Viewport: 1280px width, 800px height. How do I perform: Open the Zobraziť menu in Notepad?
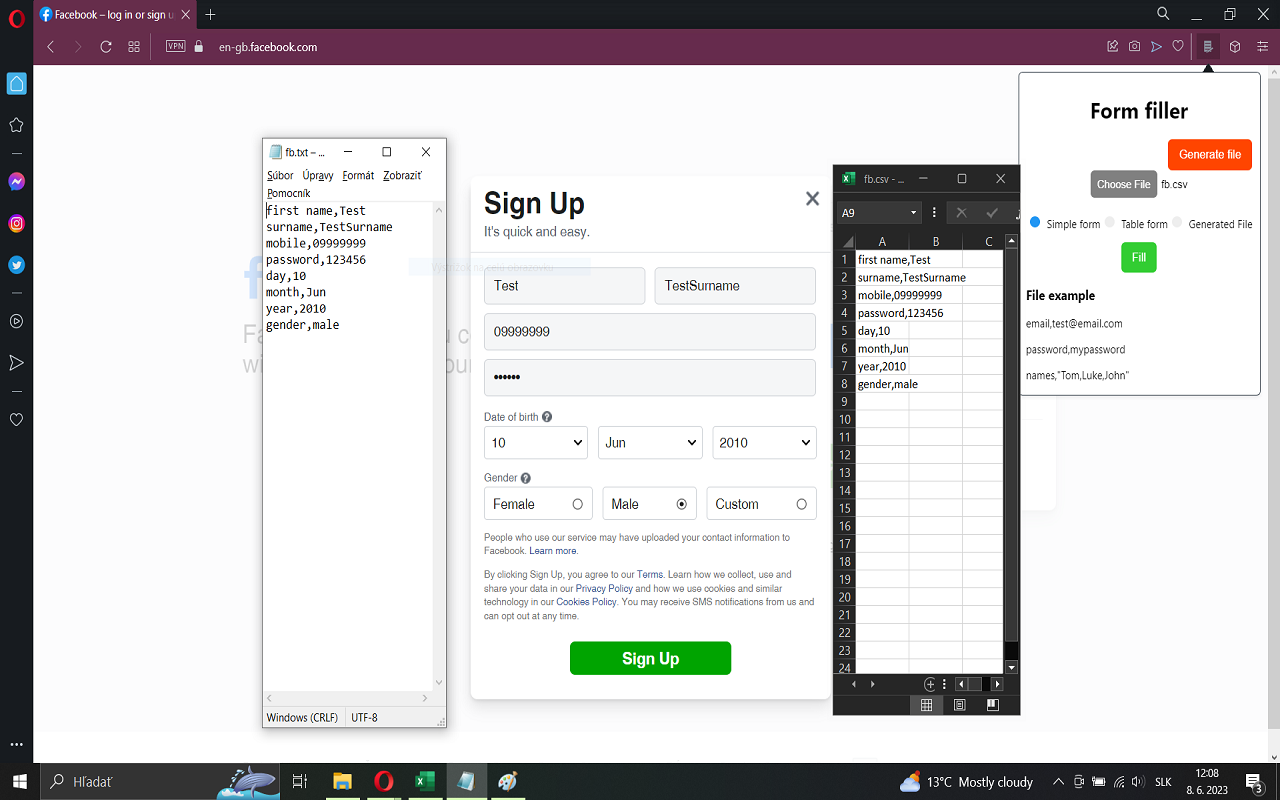pyautogui.click(x=402, y=175)
